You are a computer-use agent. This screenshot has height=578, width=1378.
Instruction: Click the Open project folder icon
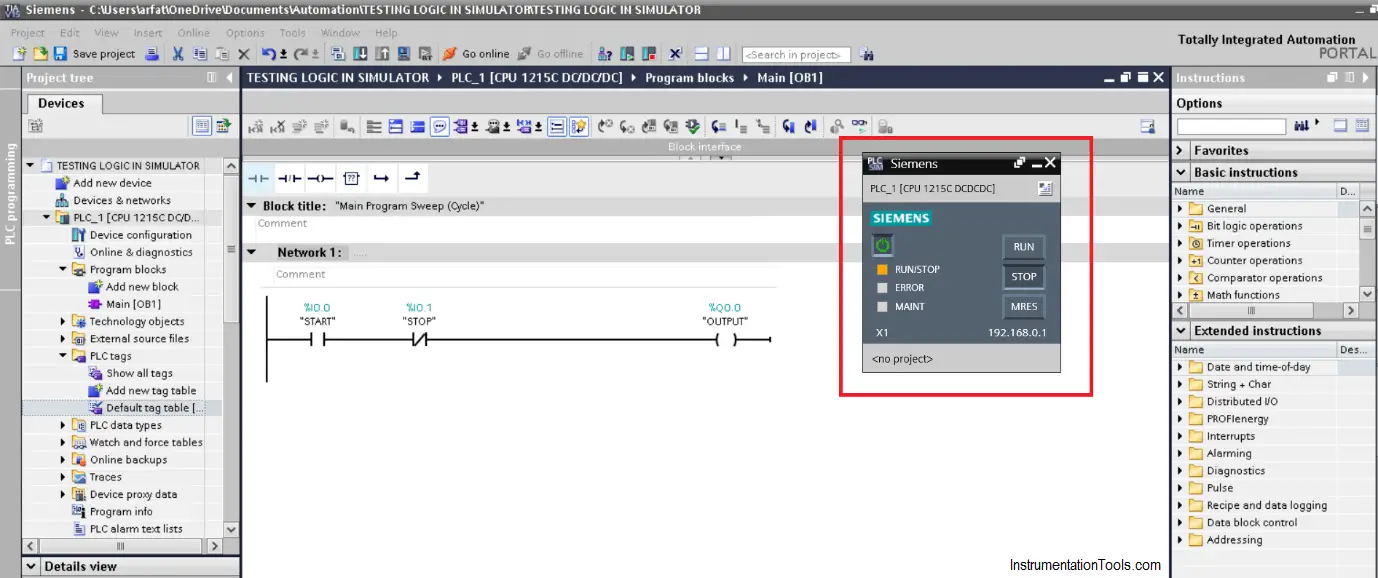(41, 54)
